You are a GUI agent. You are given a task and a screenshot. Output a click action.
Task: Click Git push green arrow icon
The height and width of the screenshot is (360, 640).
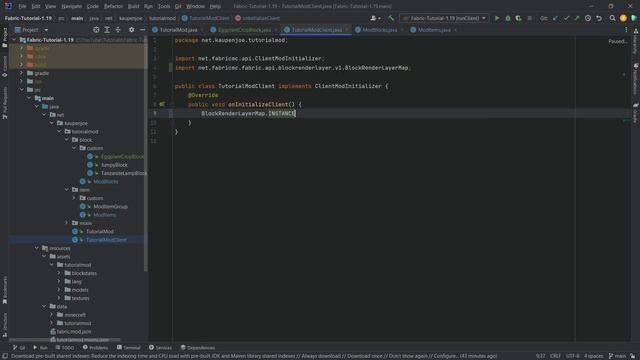577,18
